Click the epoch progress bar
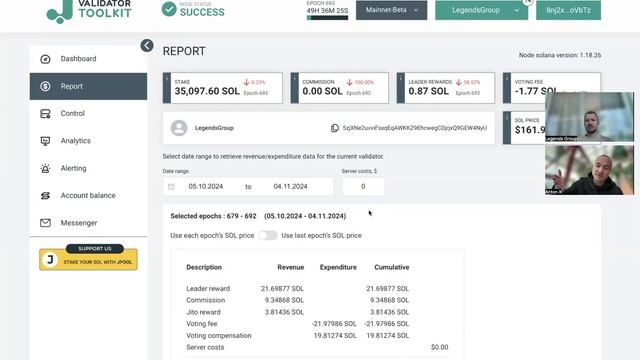The image size is (640, 360). 327,18
